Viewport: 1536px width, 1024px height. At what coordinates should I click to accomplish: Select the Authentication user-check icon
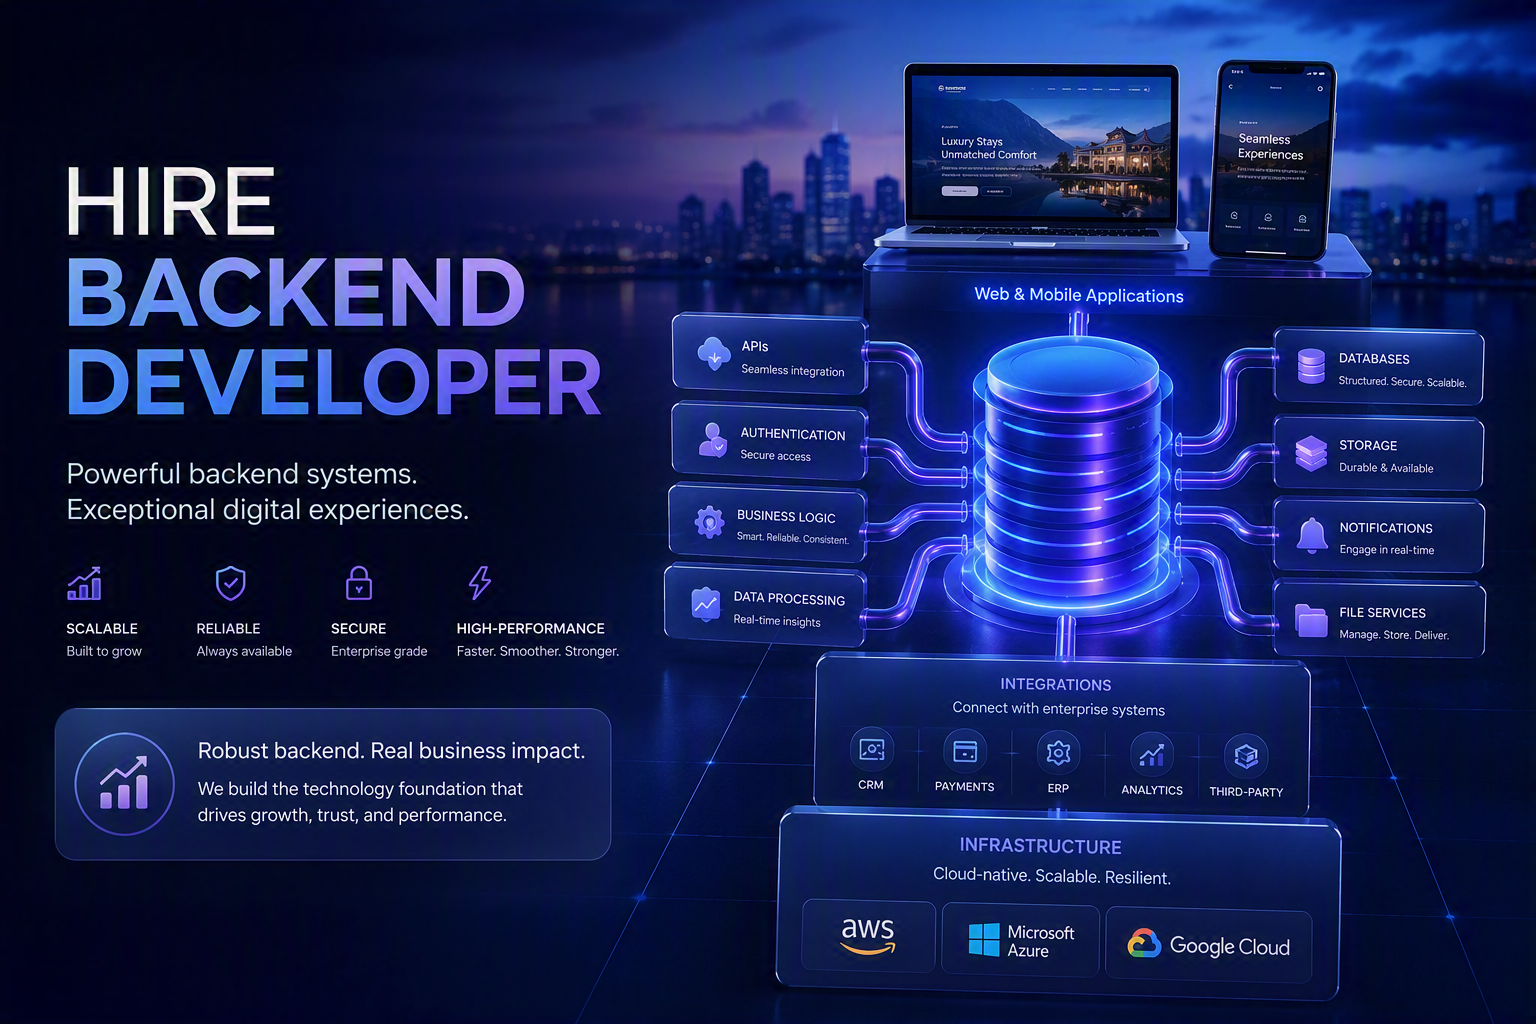click(713, 439)
